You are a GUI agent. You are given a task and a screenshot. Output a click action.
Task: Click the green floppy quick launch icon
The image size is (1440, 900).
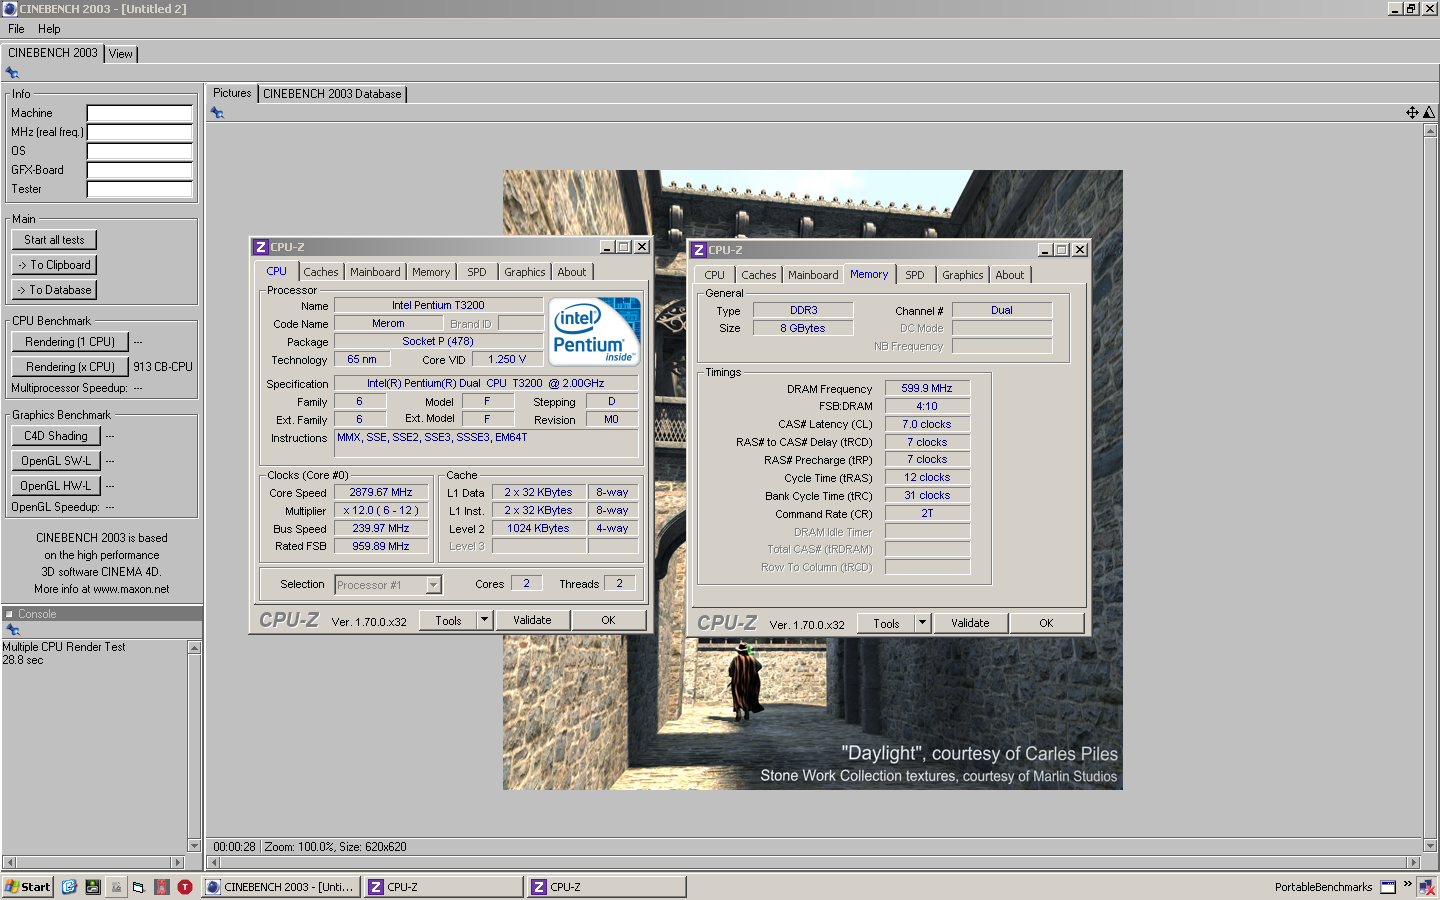93,887
